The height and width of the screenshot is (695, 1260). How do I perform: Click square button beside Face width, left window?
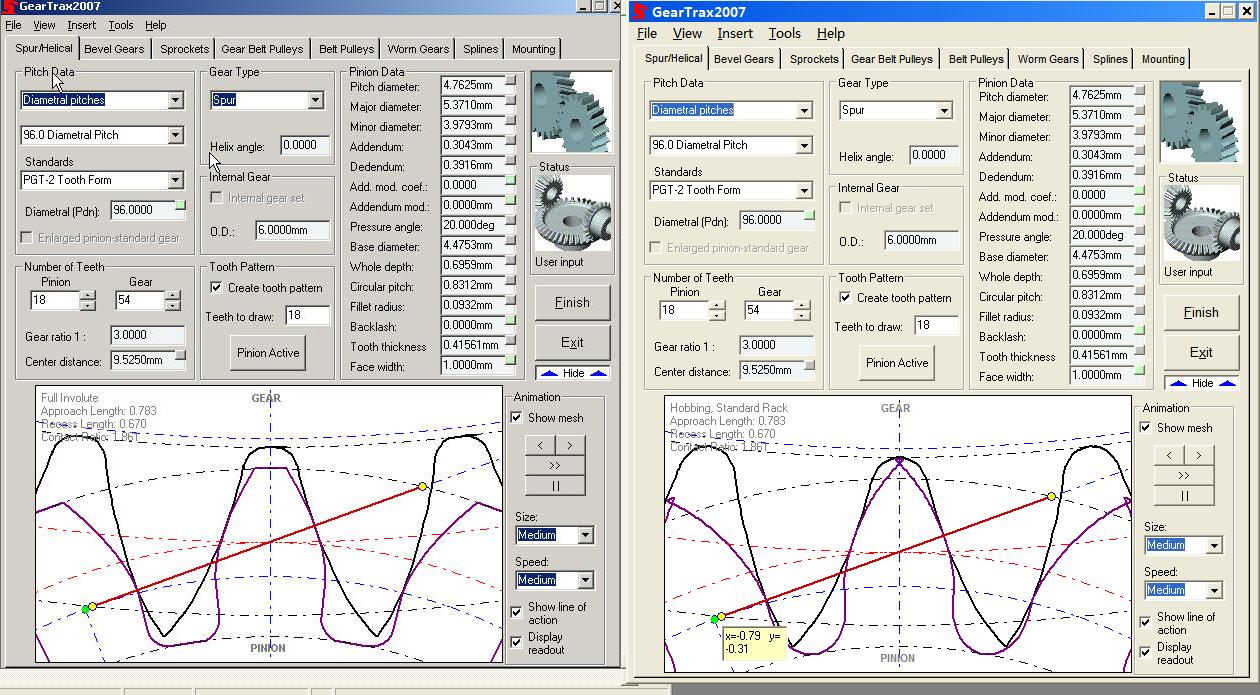pos(511,362)
